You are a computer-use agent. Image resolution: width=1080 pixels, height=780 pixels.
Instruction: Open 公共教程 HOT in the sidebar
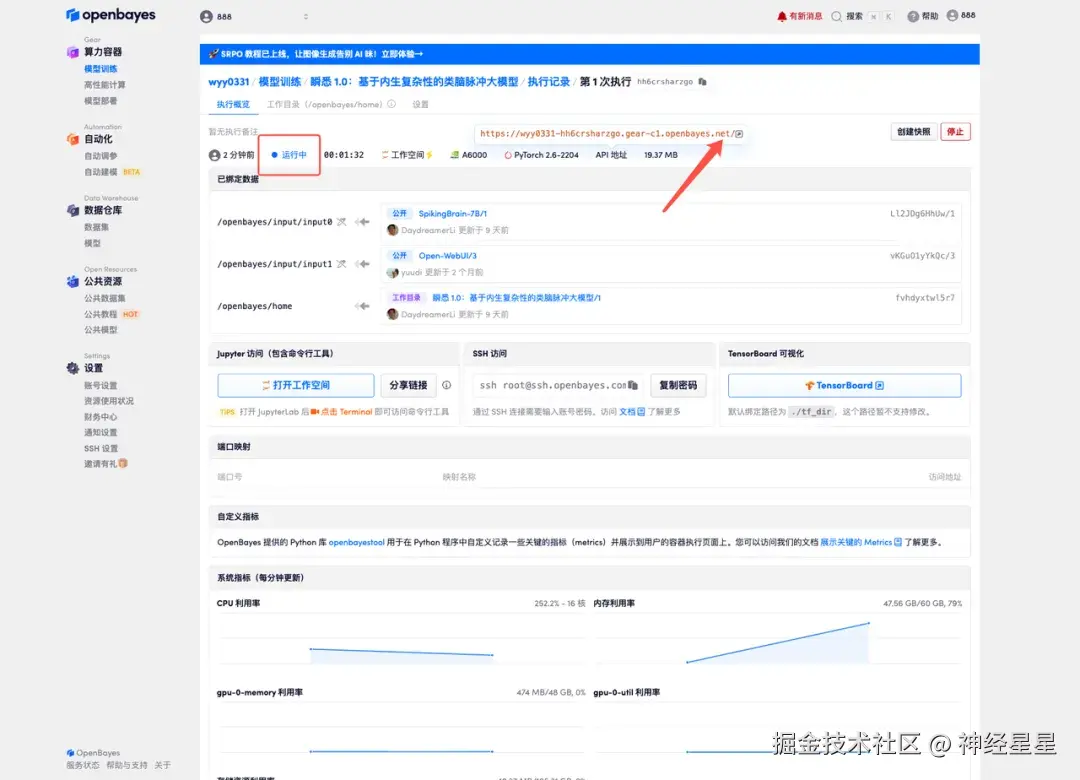(111, 314)
